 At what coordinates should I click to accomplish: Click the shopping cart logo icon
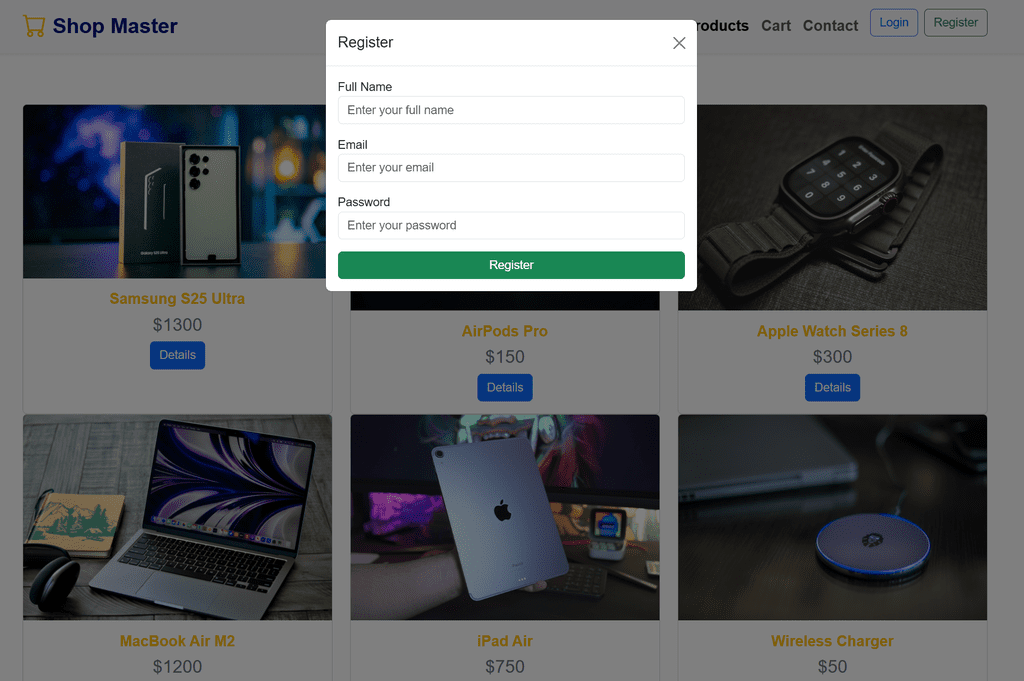pyautogui.click(x=34, y=26)
